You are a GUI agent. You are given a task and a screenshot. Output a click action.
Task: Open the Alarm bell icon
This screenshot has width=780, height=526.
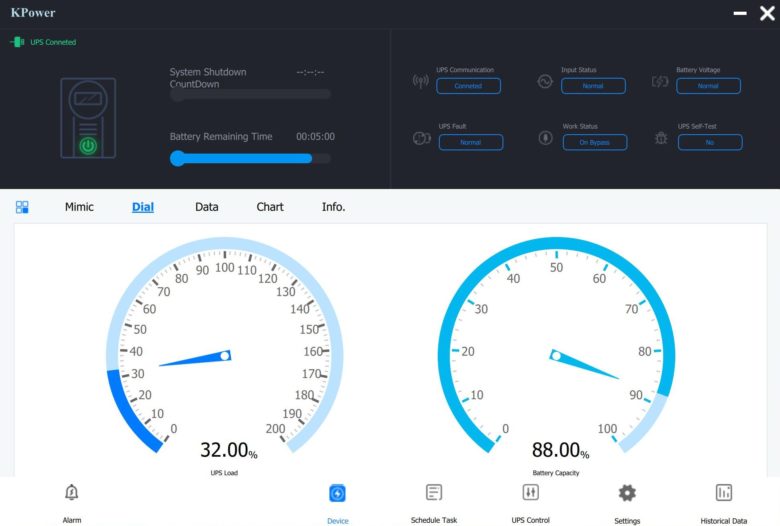(x=72, y=492)
